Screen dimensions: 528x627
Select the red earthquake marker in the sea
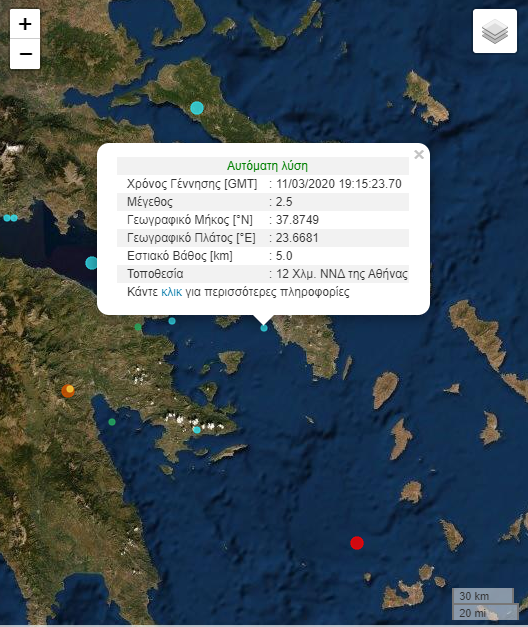coord(357,543)
